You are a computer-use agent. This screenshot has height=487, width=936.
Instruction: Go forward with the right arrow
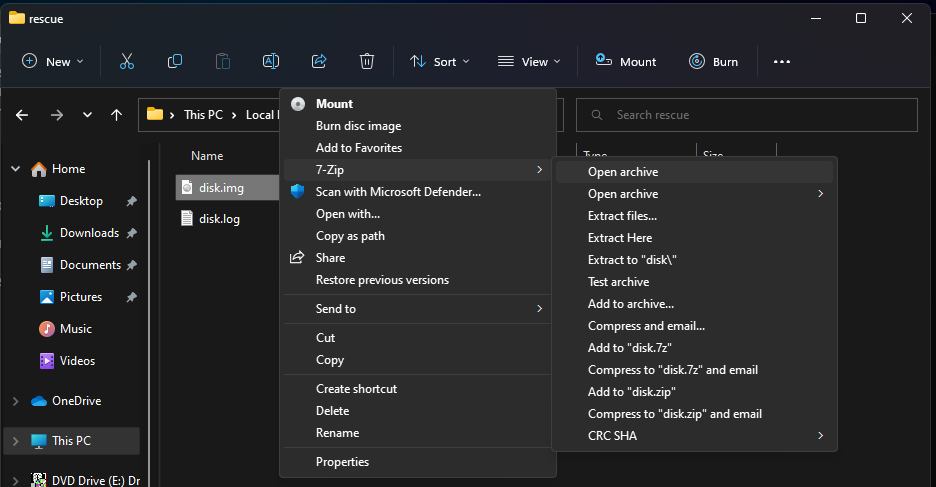[57, 115]
